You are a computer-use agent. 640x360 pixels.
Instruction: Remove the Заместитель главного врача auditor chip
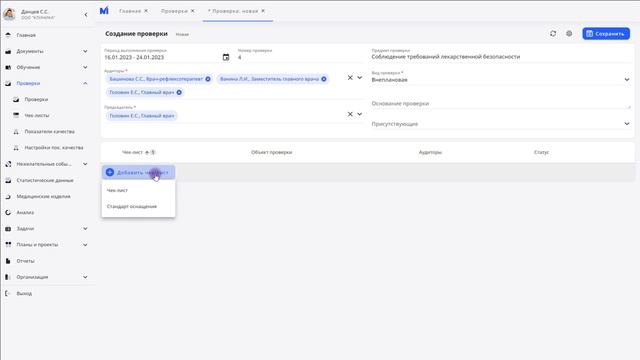324,79
